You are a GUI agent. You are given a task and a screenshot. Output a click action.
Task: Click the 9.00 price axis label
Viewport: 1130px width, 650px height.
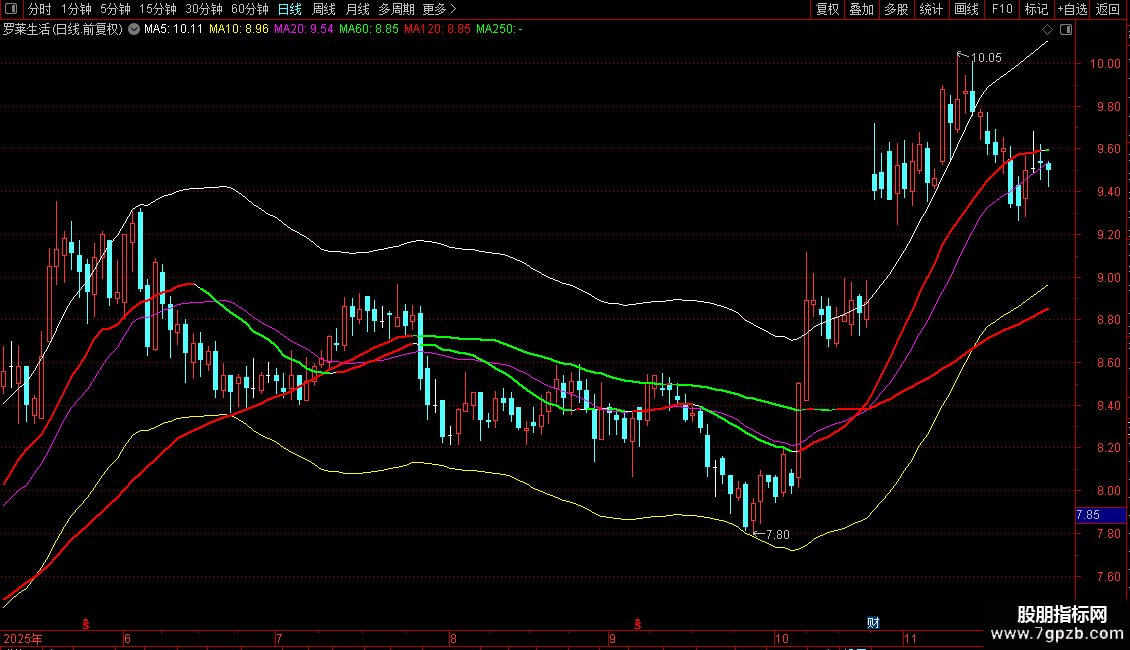click(x=1108, y=277)
